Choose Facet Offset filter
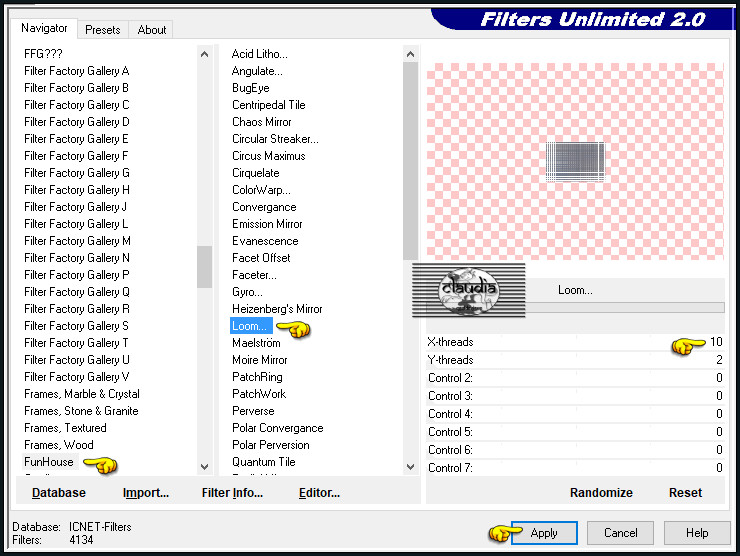Image resolution: width=740 pixels, height=556 pixels. pos(261,258)
